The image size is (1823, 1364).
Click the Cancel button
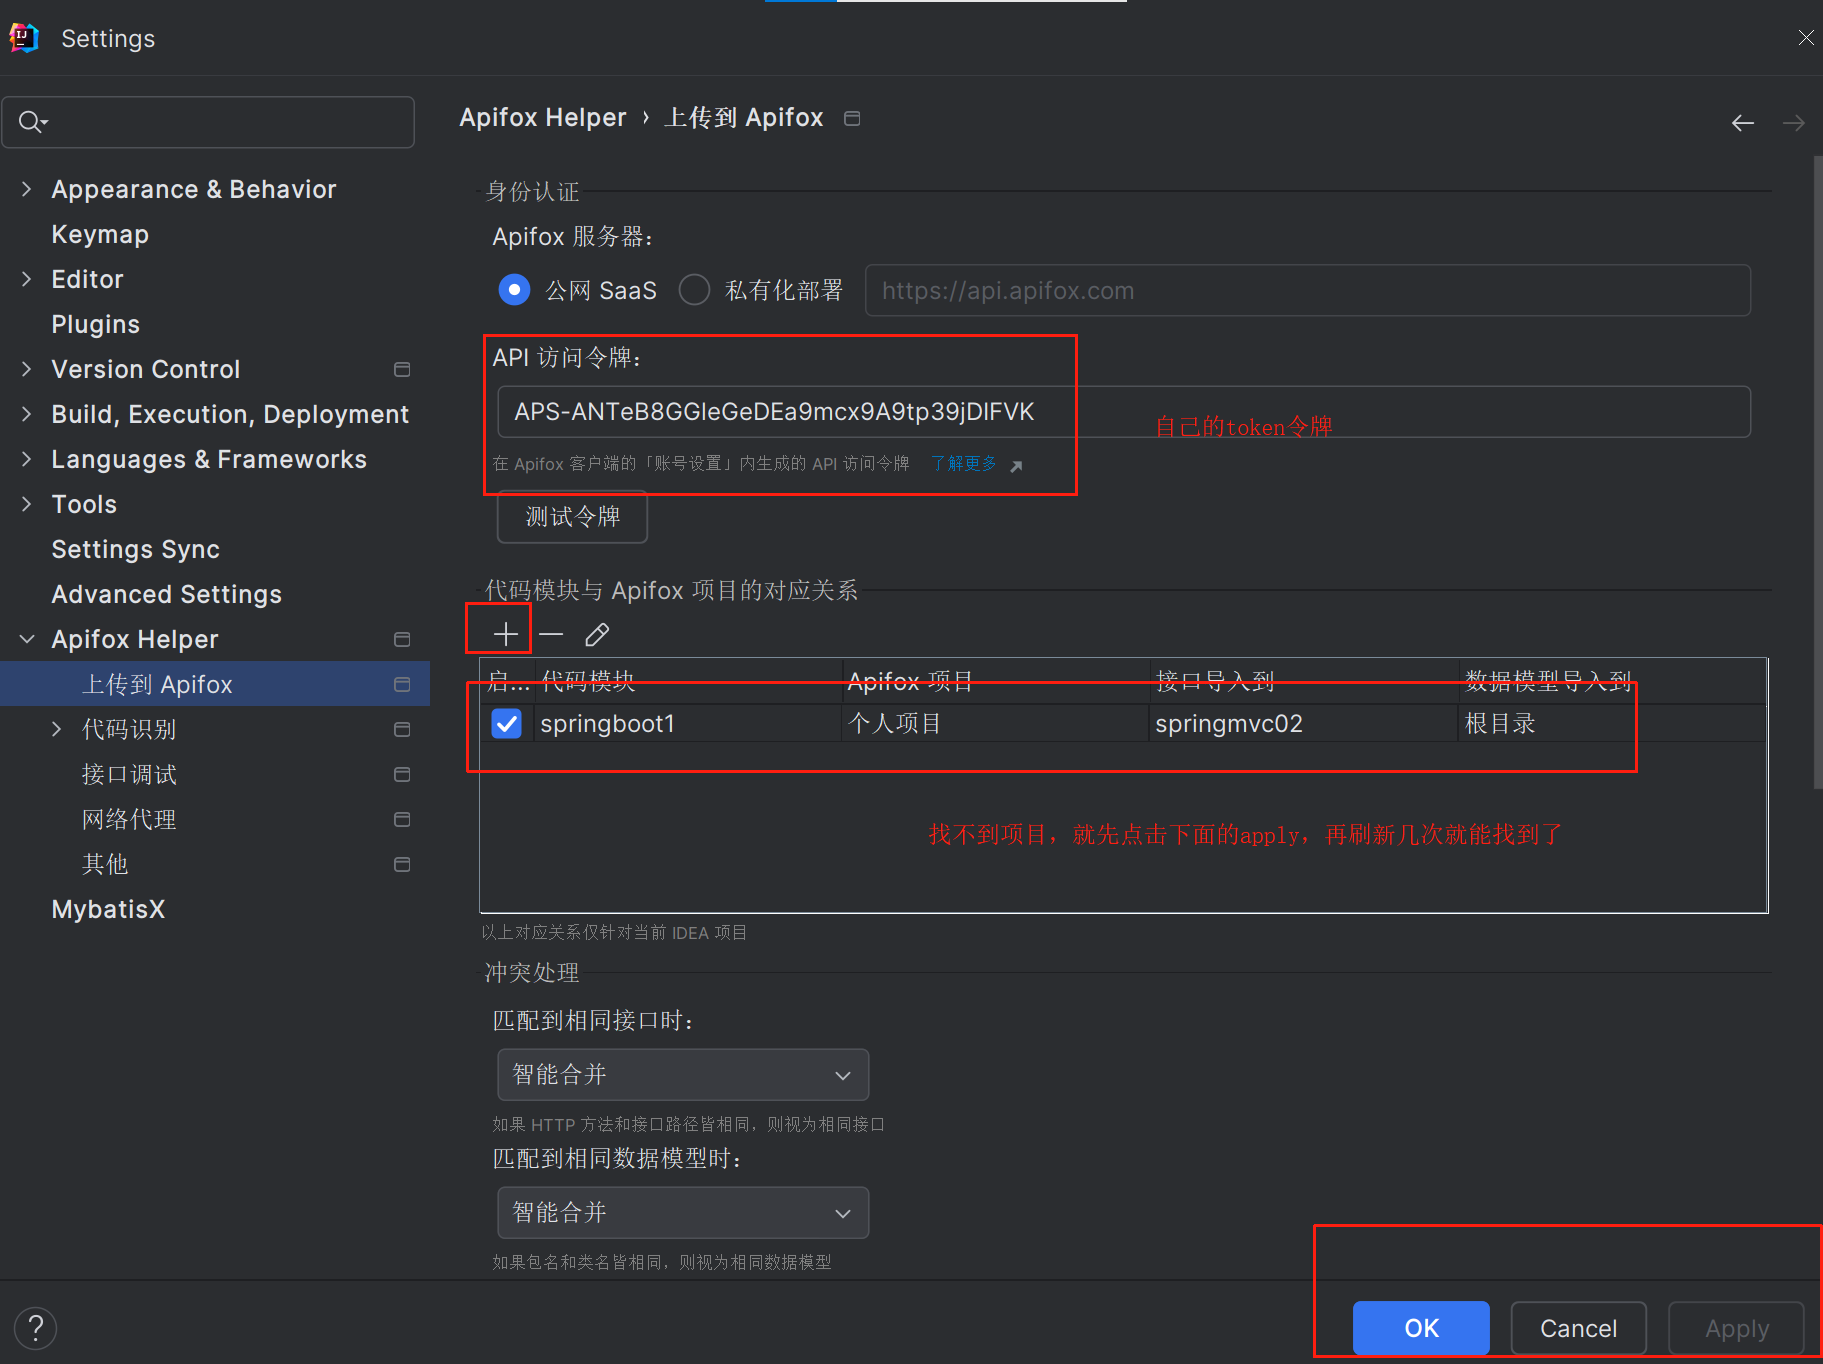[x=1578, y=1328]
